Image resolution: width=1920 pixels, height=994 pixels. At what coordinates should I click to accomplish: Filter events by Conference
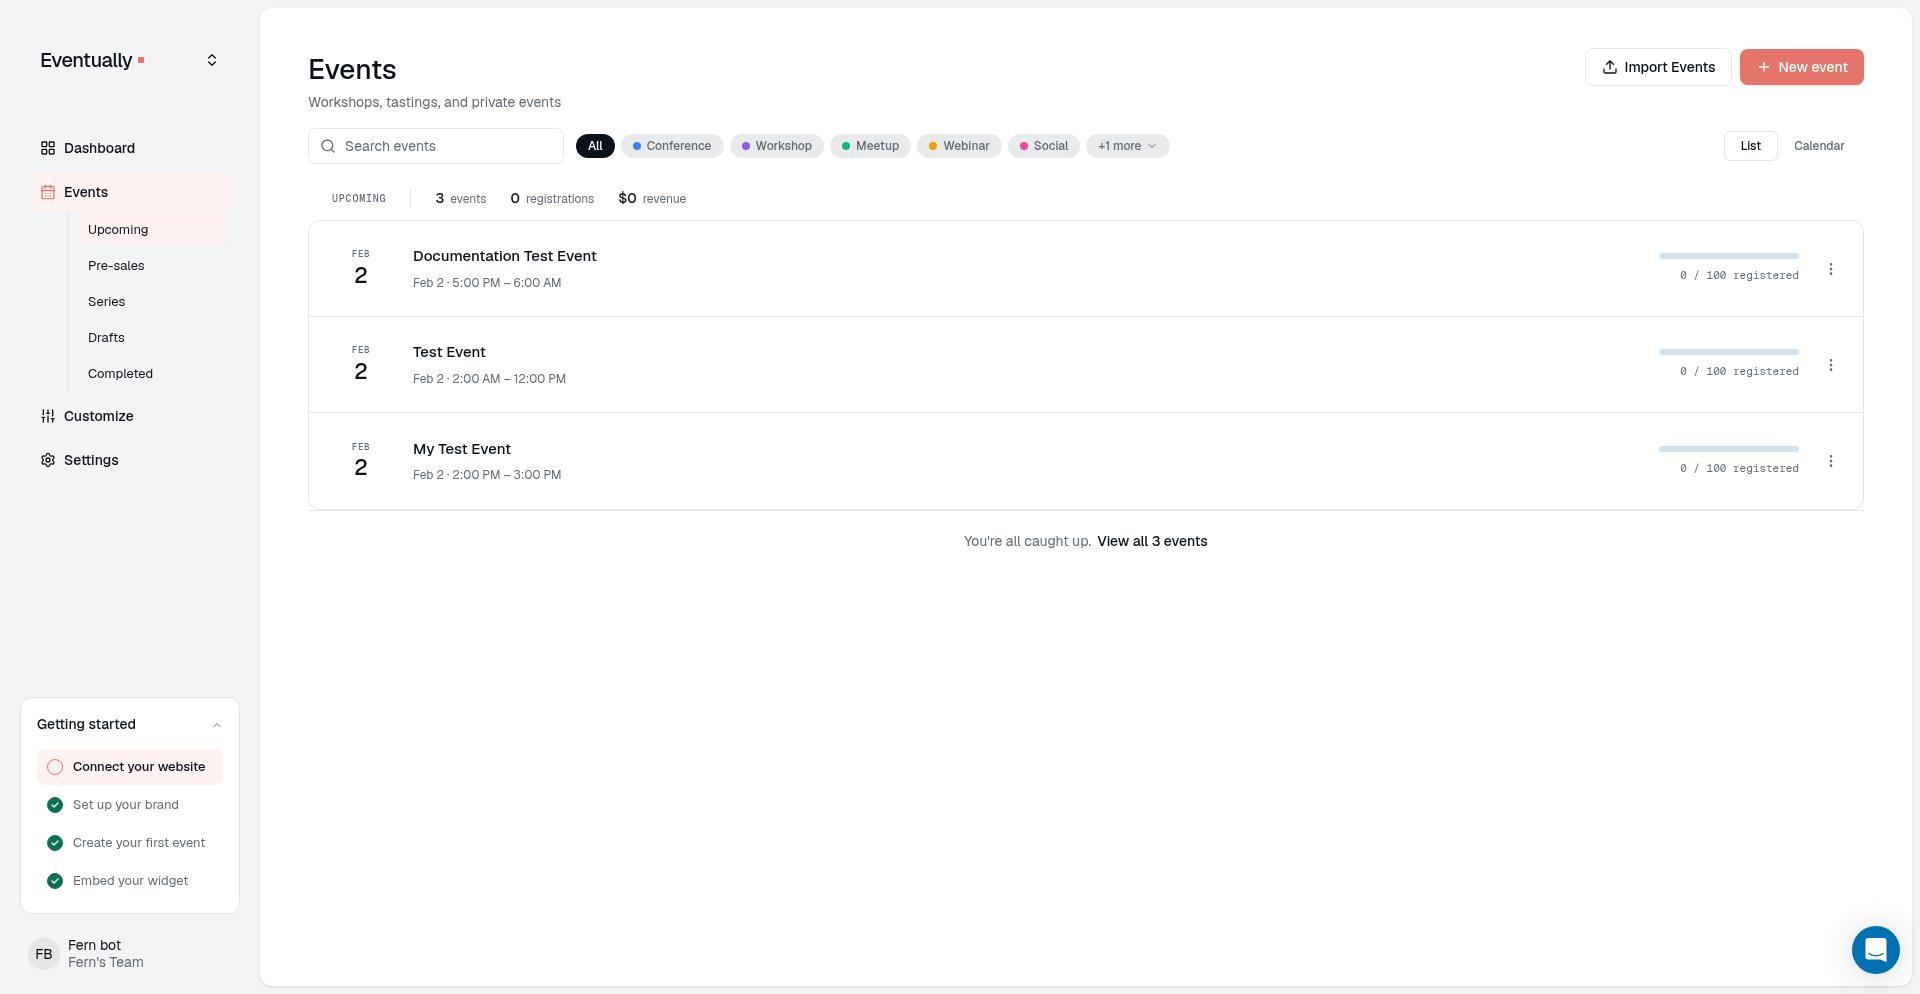coord(672,146)
